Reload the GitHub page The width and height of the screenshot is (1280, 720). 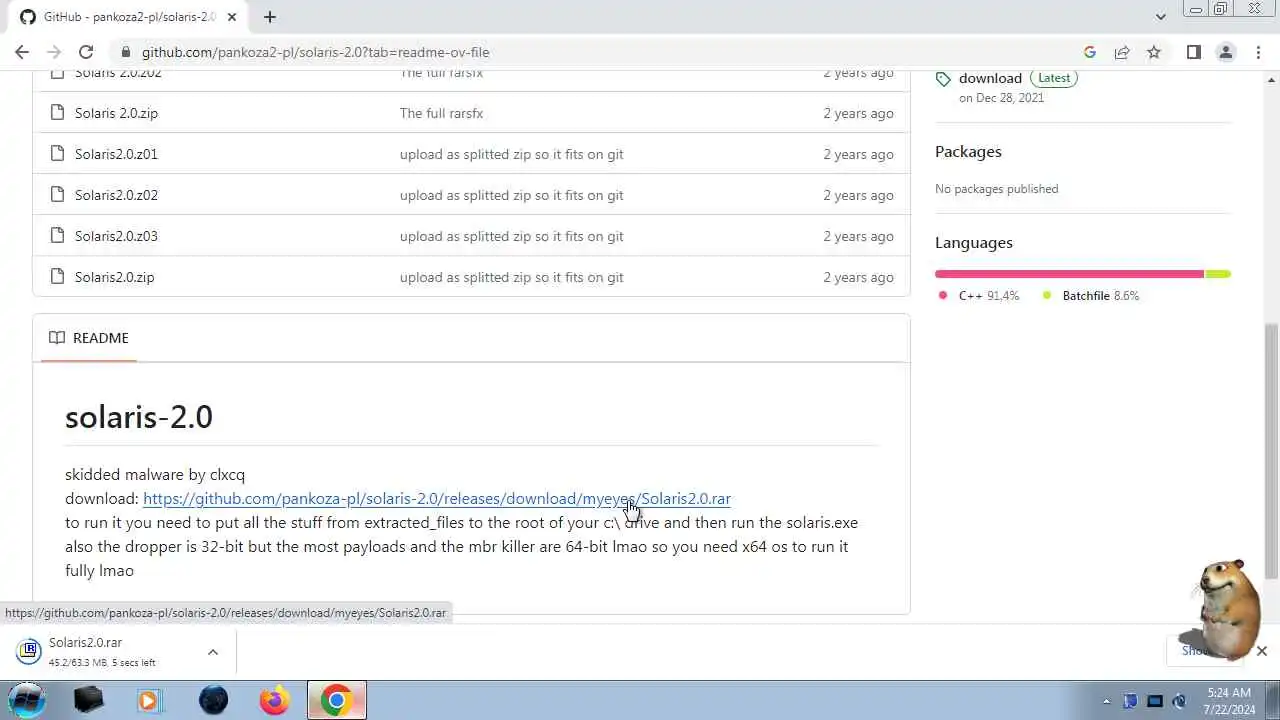tap(86, 52)
